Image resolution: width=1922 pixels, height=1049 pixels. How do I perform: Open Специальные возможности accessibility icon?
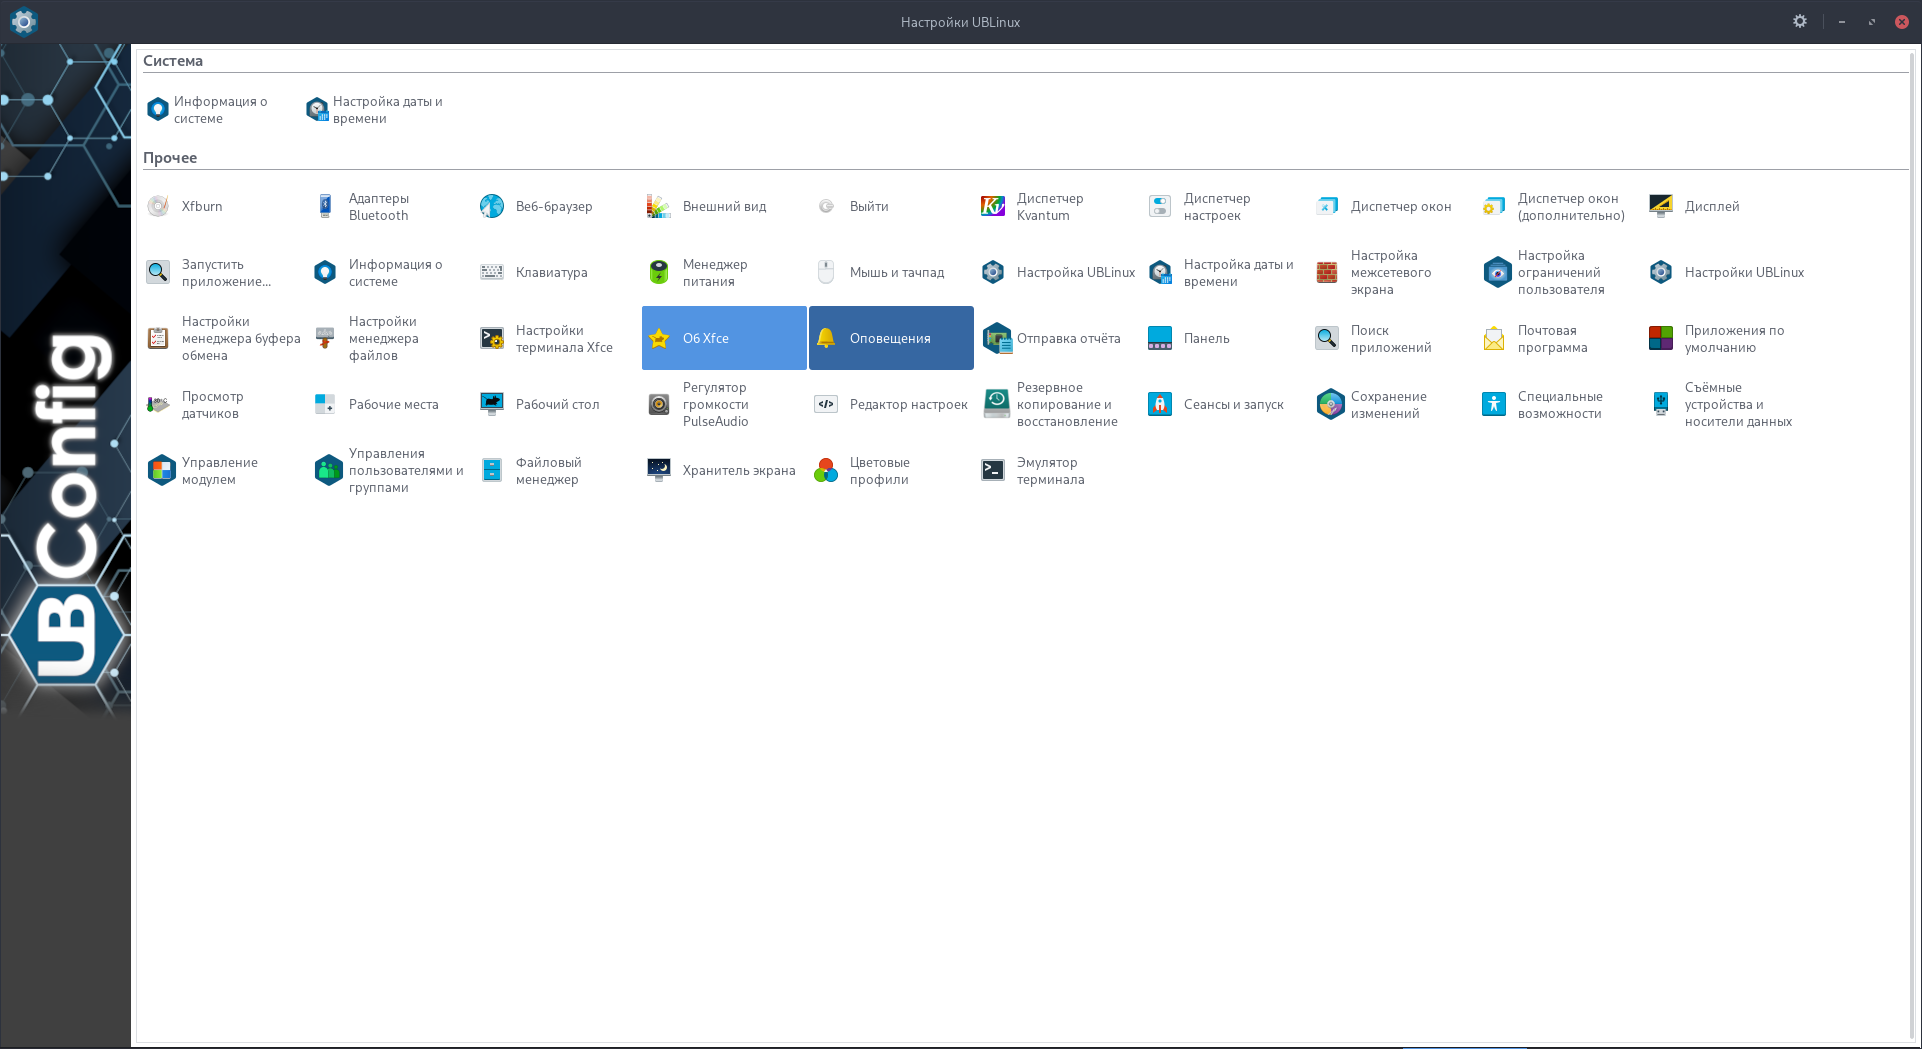point(1494,405)
